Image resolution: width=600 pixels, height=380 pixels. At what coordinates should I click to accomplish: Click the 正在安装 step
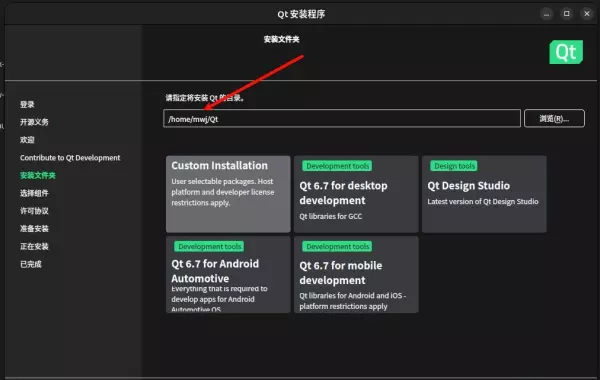[34, 246]
